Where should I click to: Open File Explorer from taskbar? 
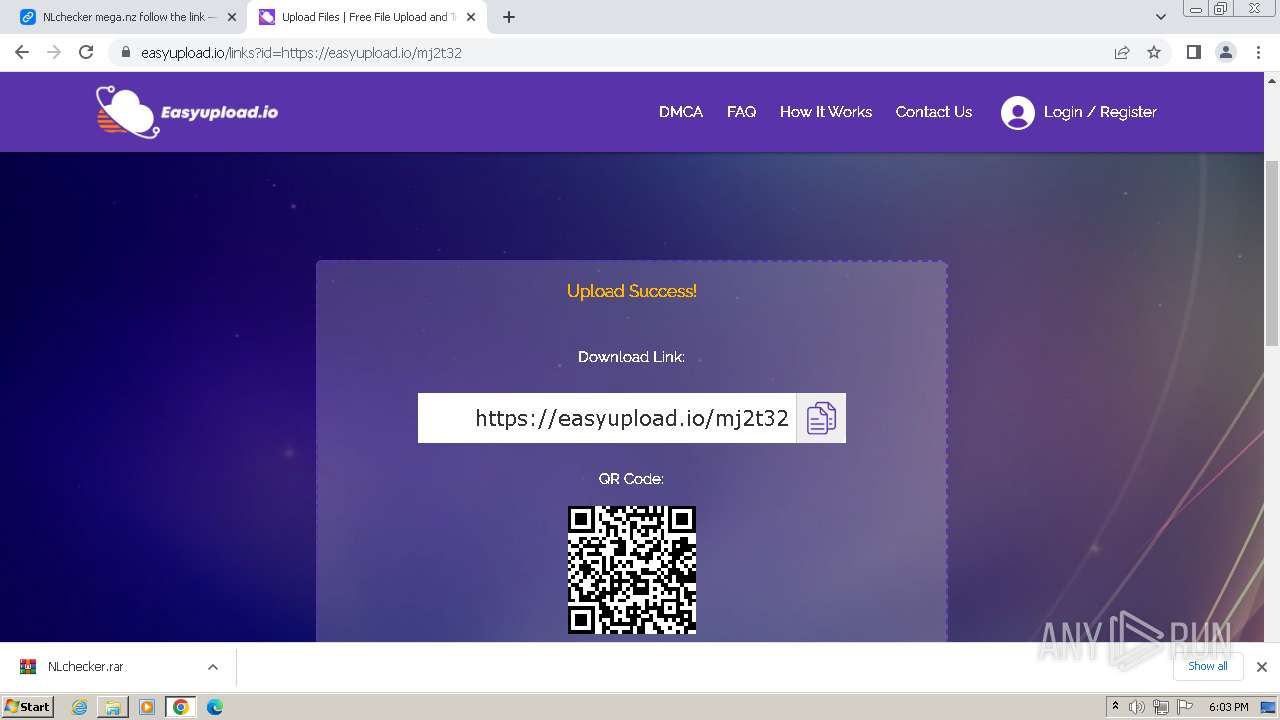click(113, 707)
